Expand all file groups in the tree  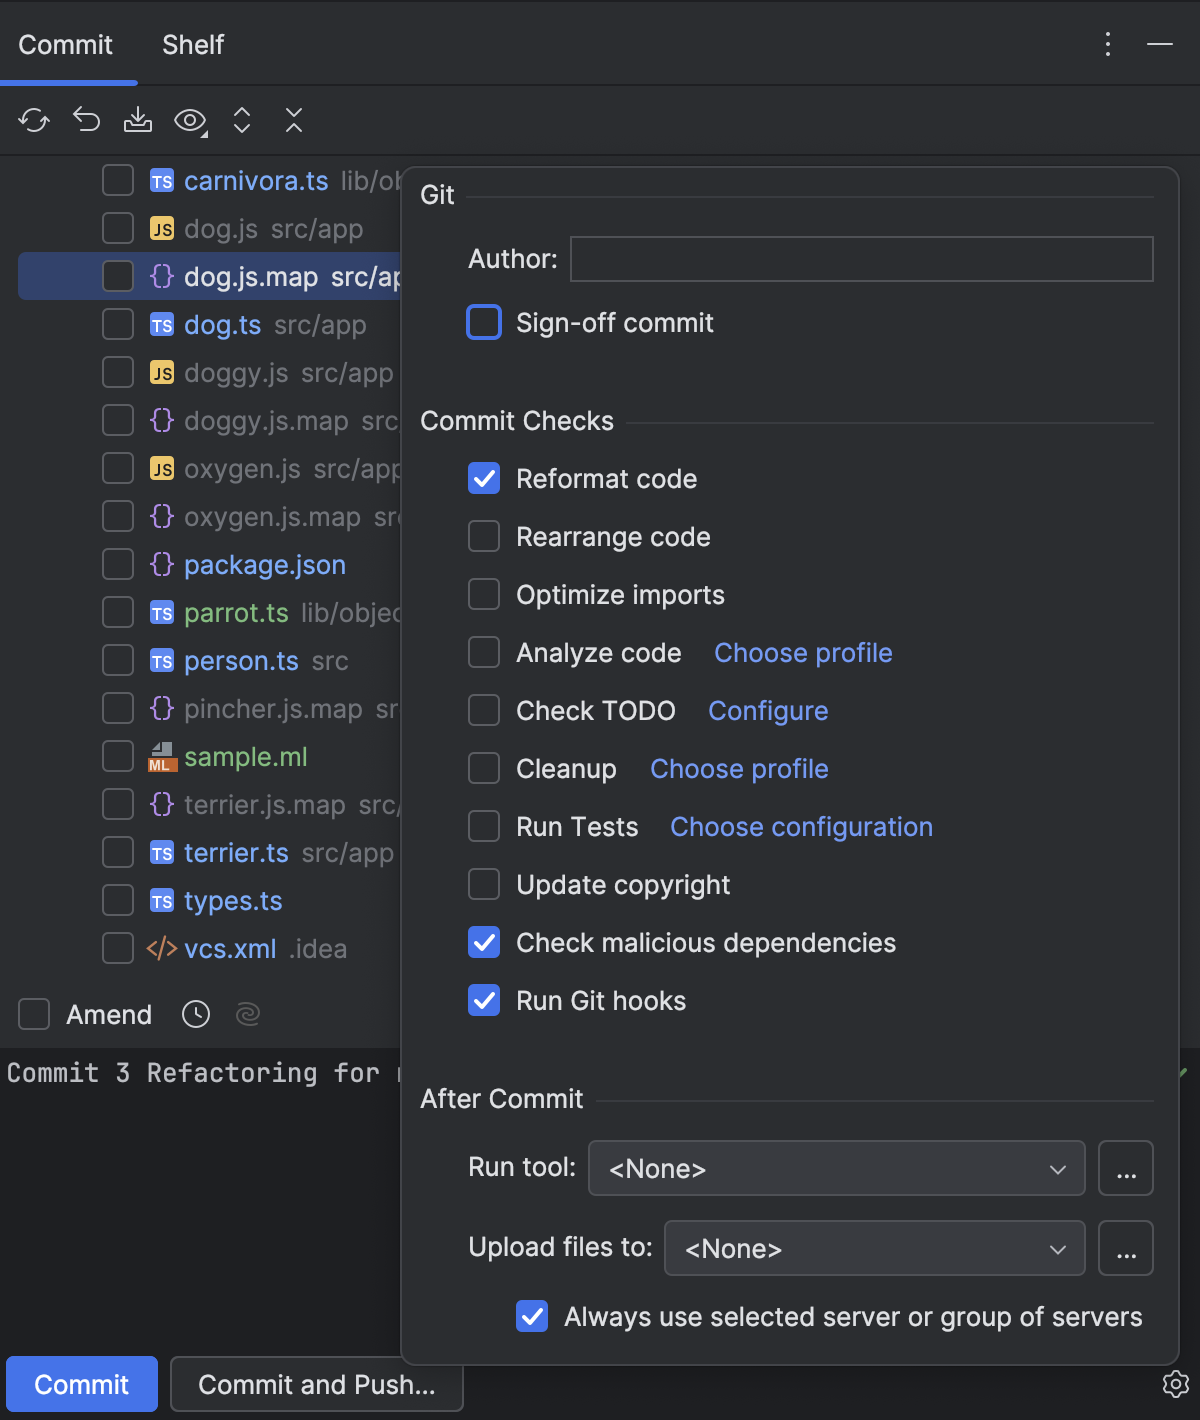pyautogui.click(x=241, y=120)
